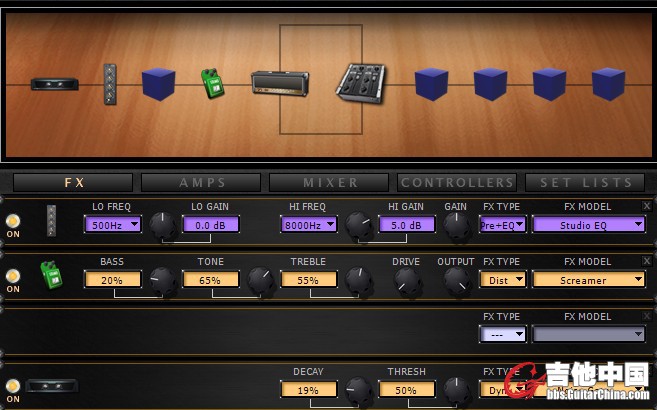Open the SET LISTS panel

pos(586,183)
